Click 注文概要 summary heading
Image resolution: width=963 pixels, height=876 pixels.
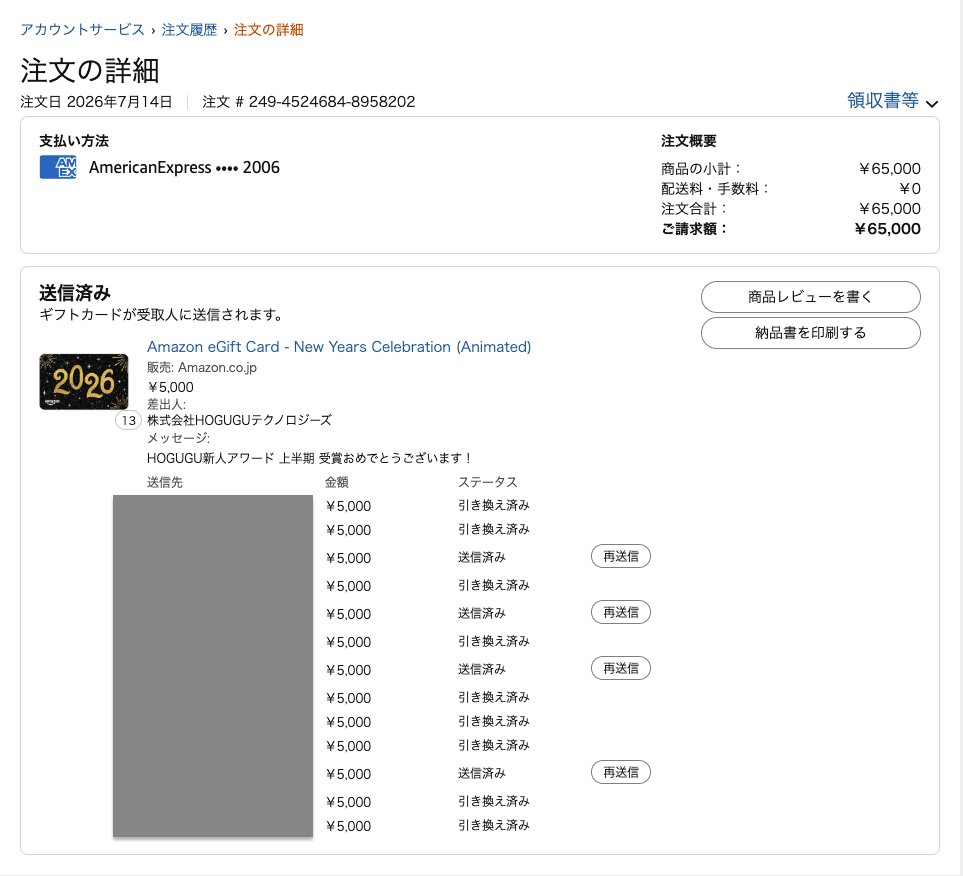(688, 141)
